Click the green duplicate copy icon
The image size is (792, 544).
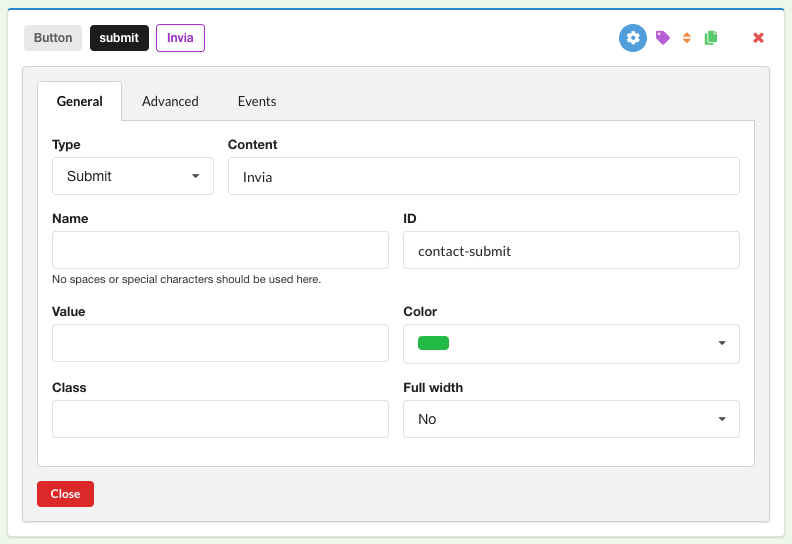coord(711,38)
